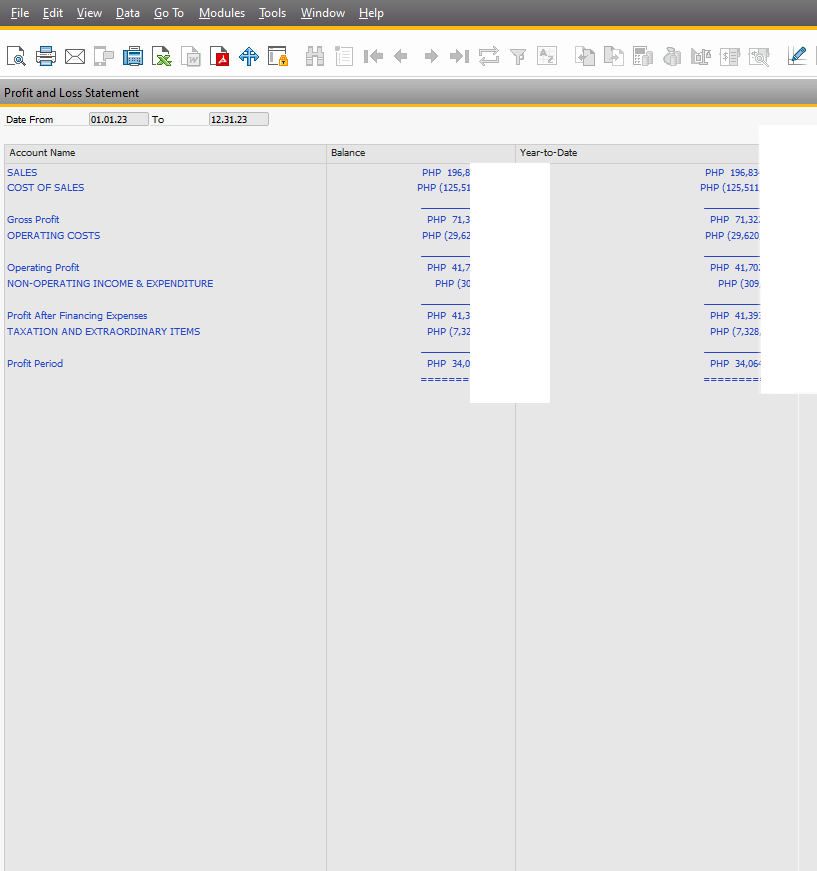Go to the last data record
This screenshot has height=871, width=817.
click(x=459, y=56)
